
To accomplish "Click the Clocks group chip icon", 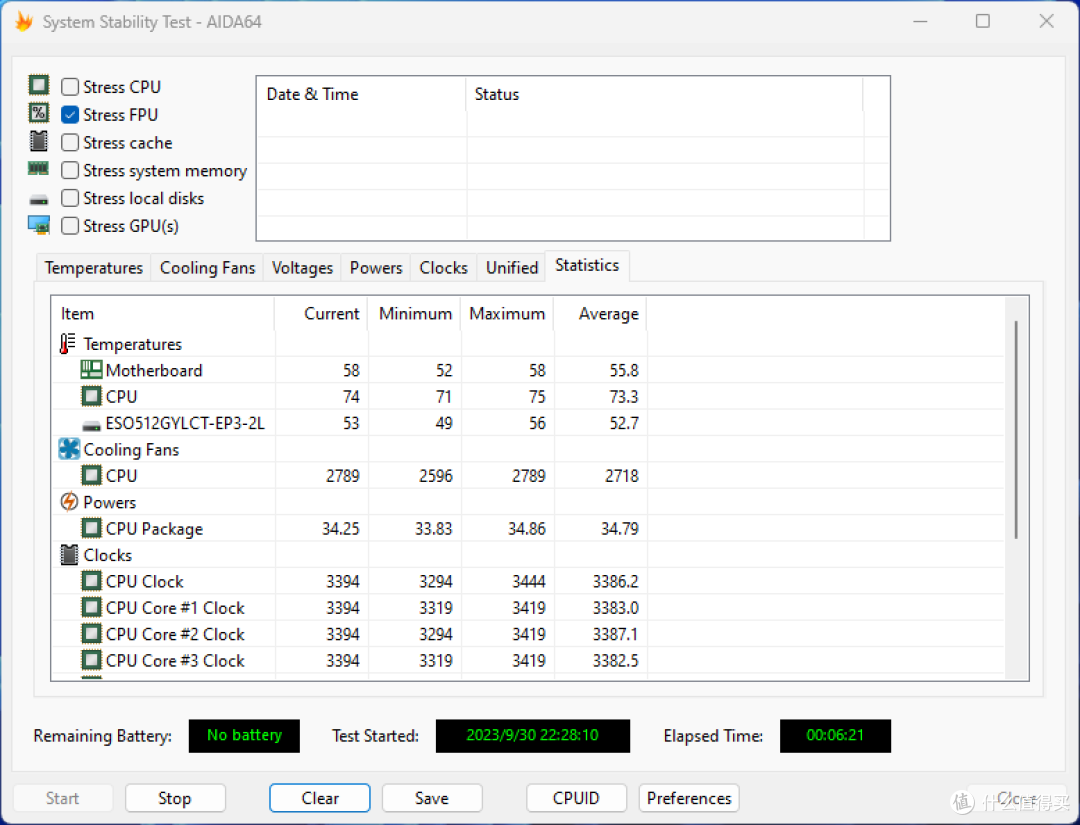I will tap(69, 555).
